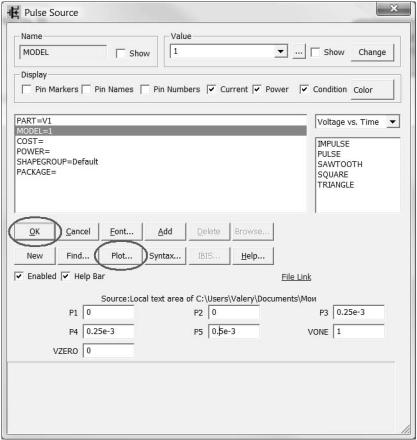
Task: Click the P4 input field
Action: [x=109, y=331]
